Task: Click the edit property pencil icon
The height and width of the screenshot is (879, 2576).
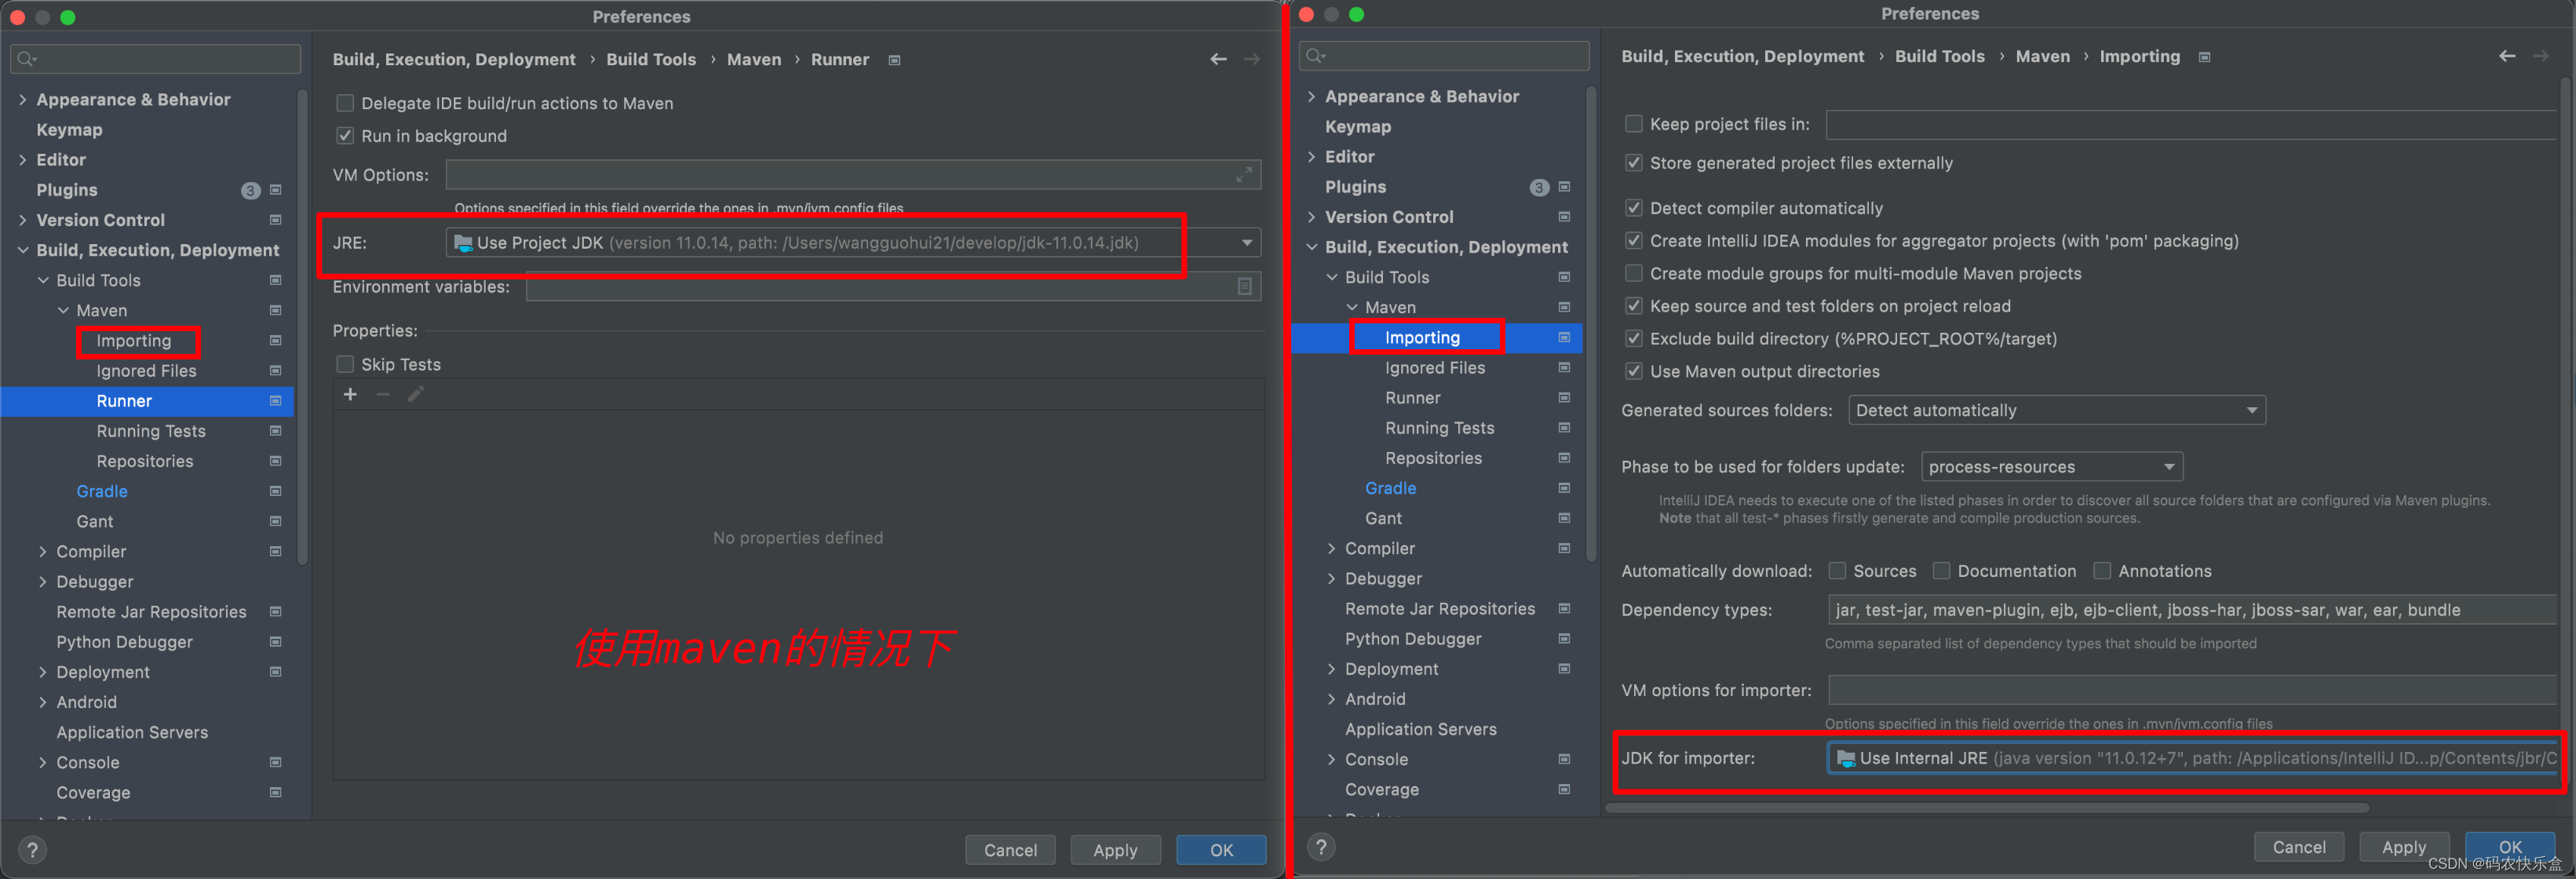Action: point(416,395)
